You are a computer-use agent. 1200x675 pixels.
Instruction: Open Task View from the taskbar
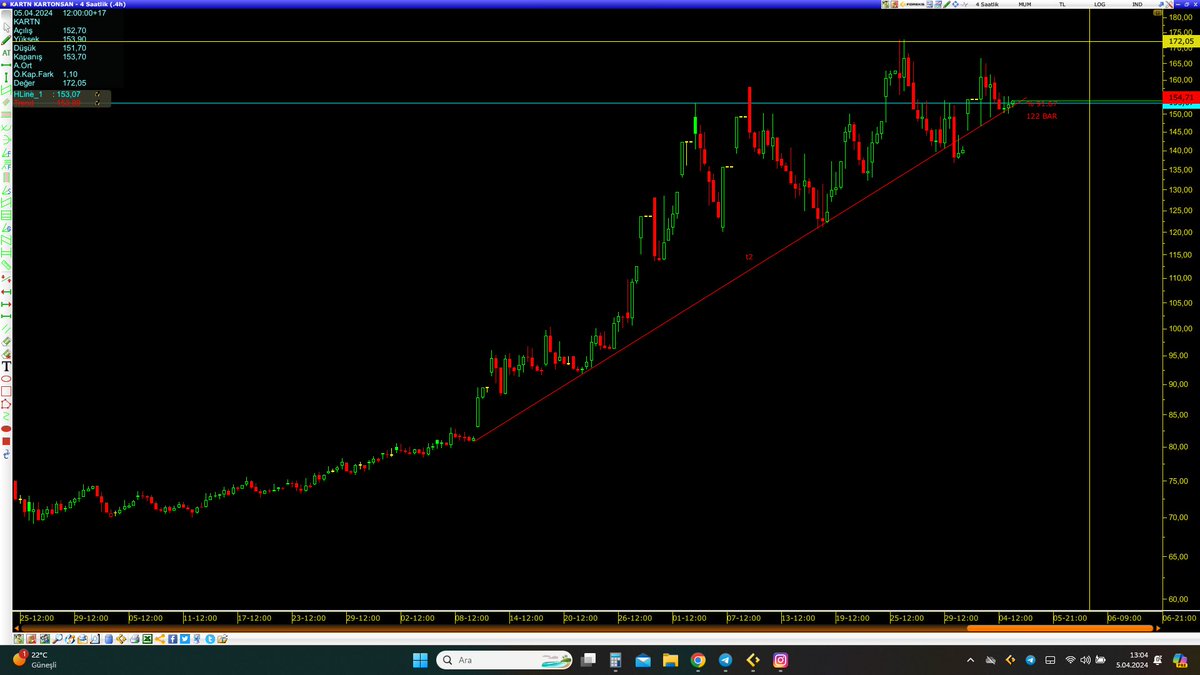click(589, 660)
